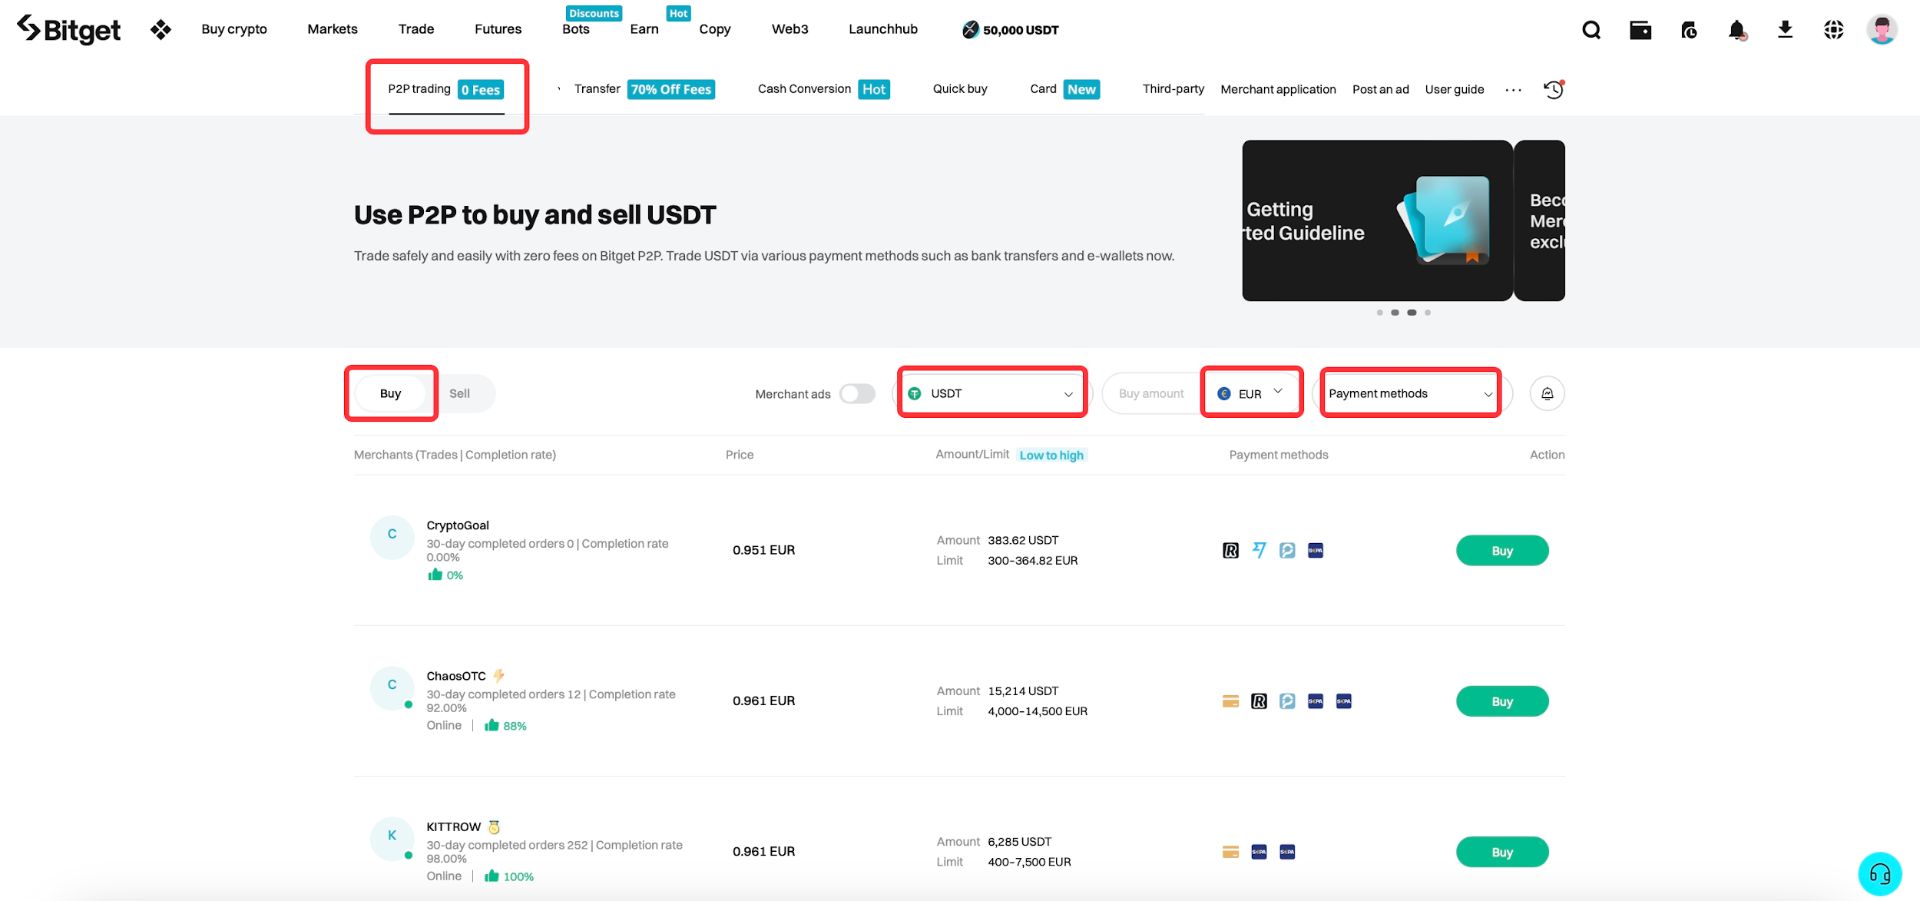This screenshot has width=1920, height=901.
Task: Open the orders icon in header
Action: coord(1689,30)
